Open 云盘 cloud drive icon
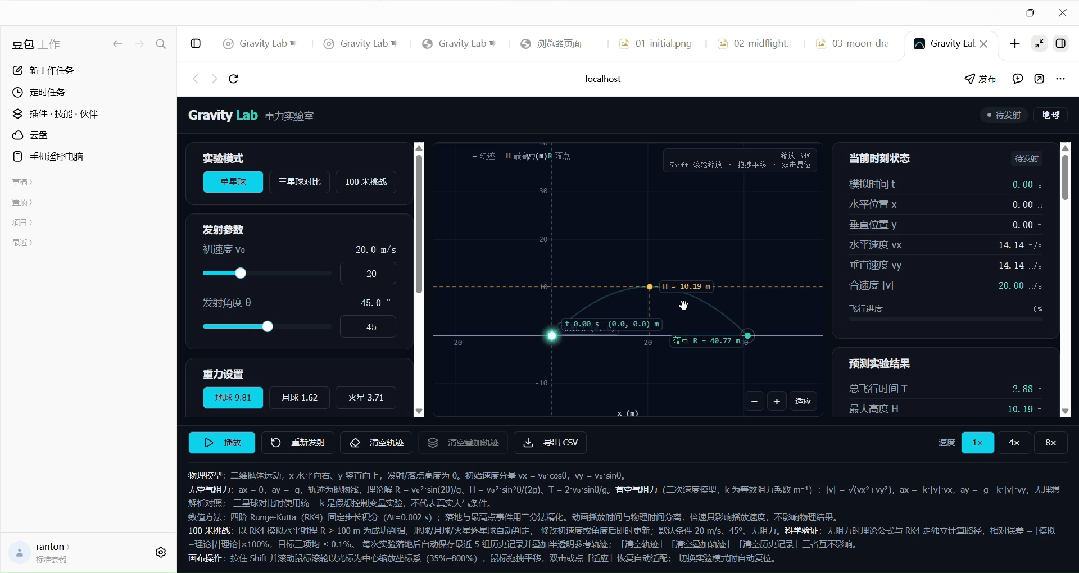This screenshot has width=1079, height=573. coord(18,135)
